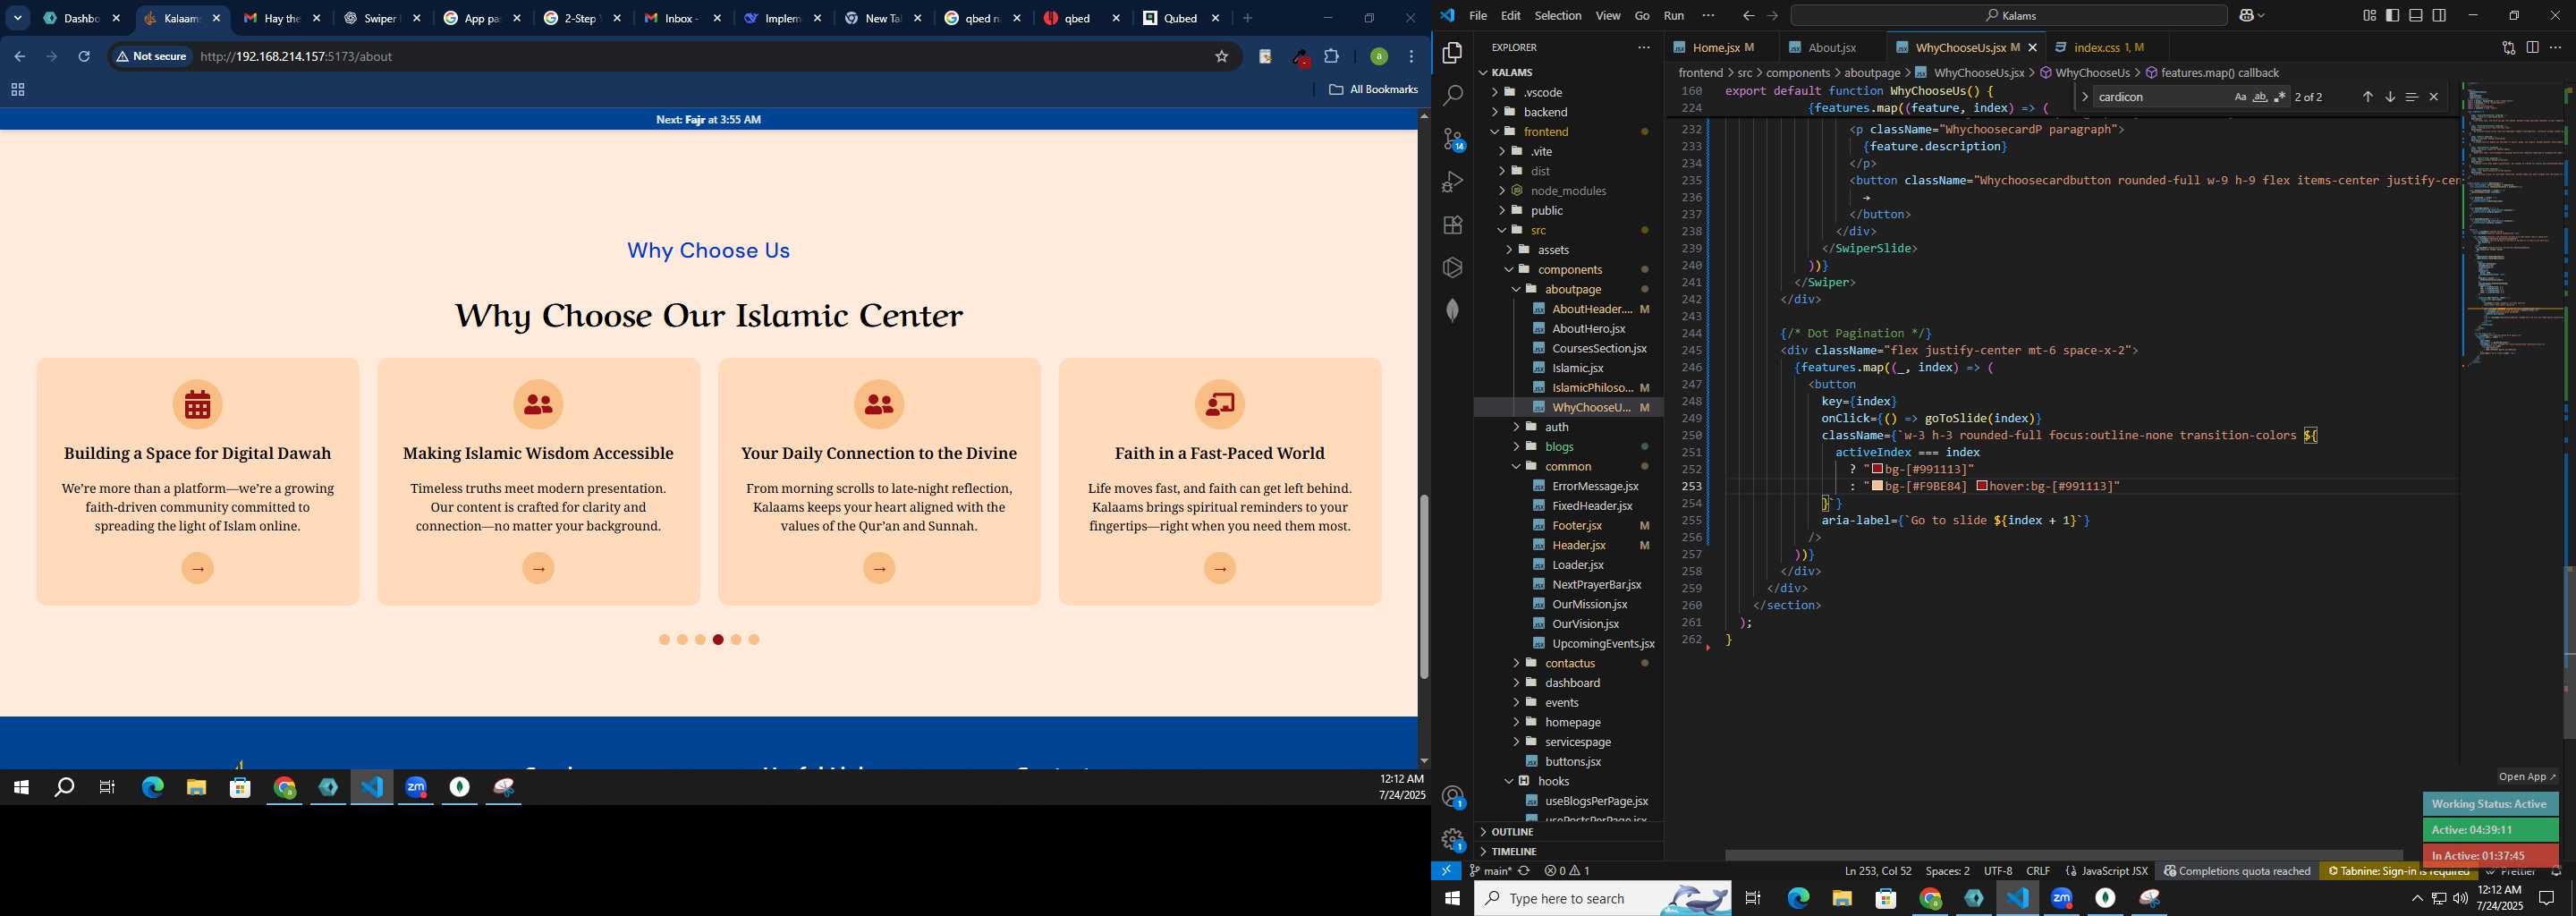Open the Search view in VS Code activity bar

(x=1453, y=96)
